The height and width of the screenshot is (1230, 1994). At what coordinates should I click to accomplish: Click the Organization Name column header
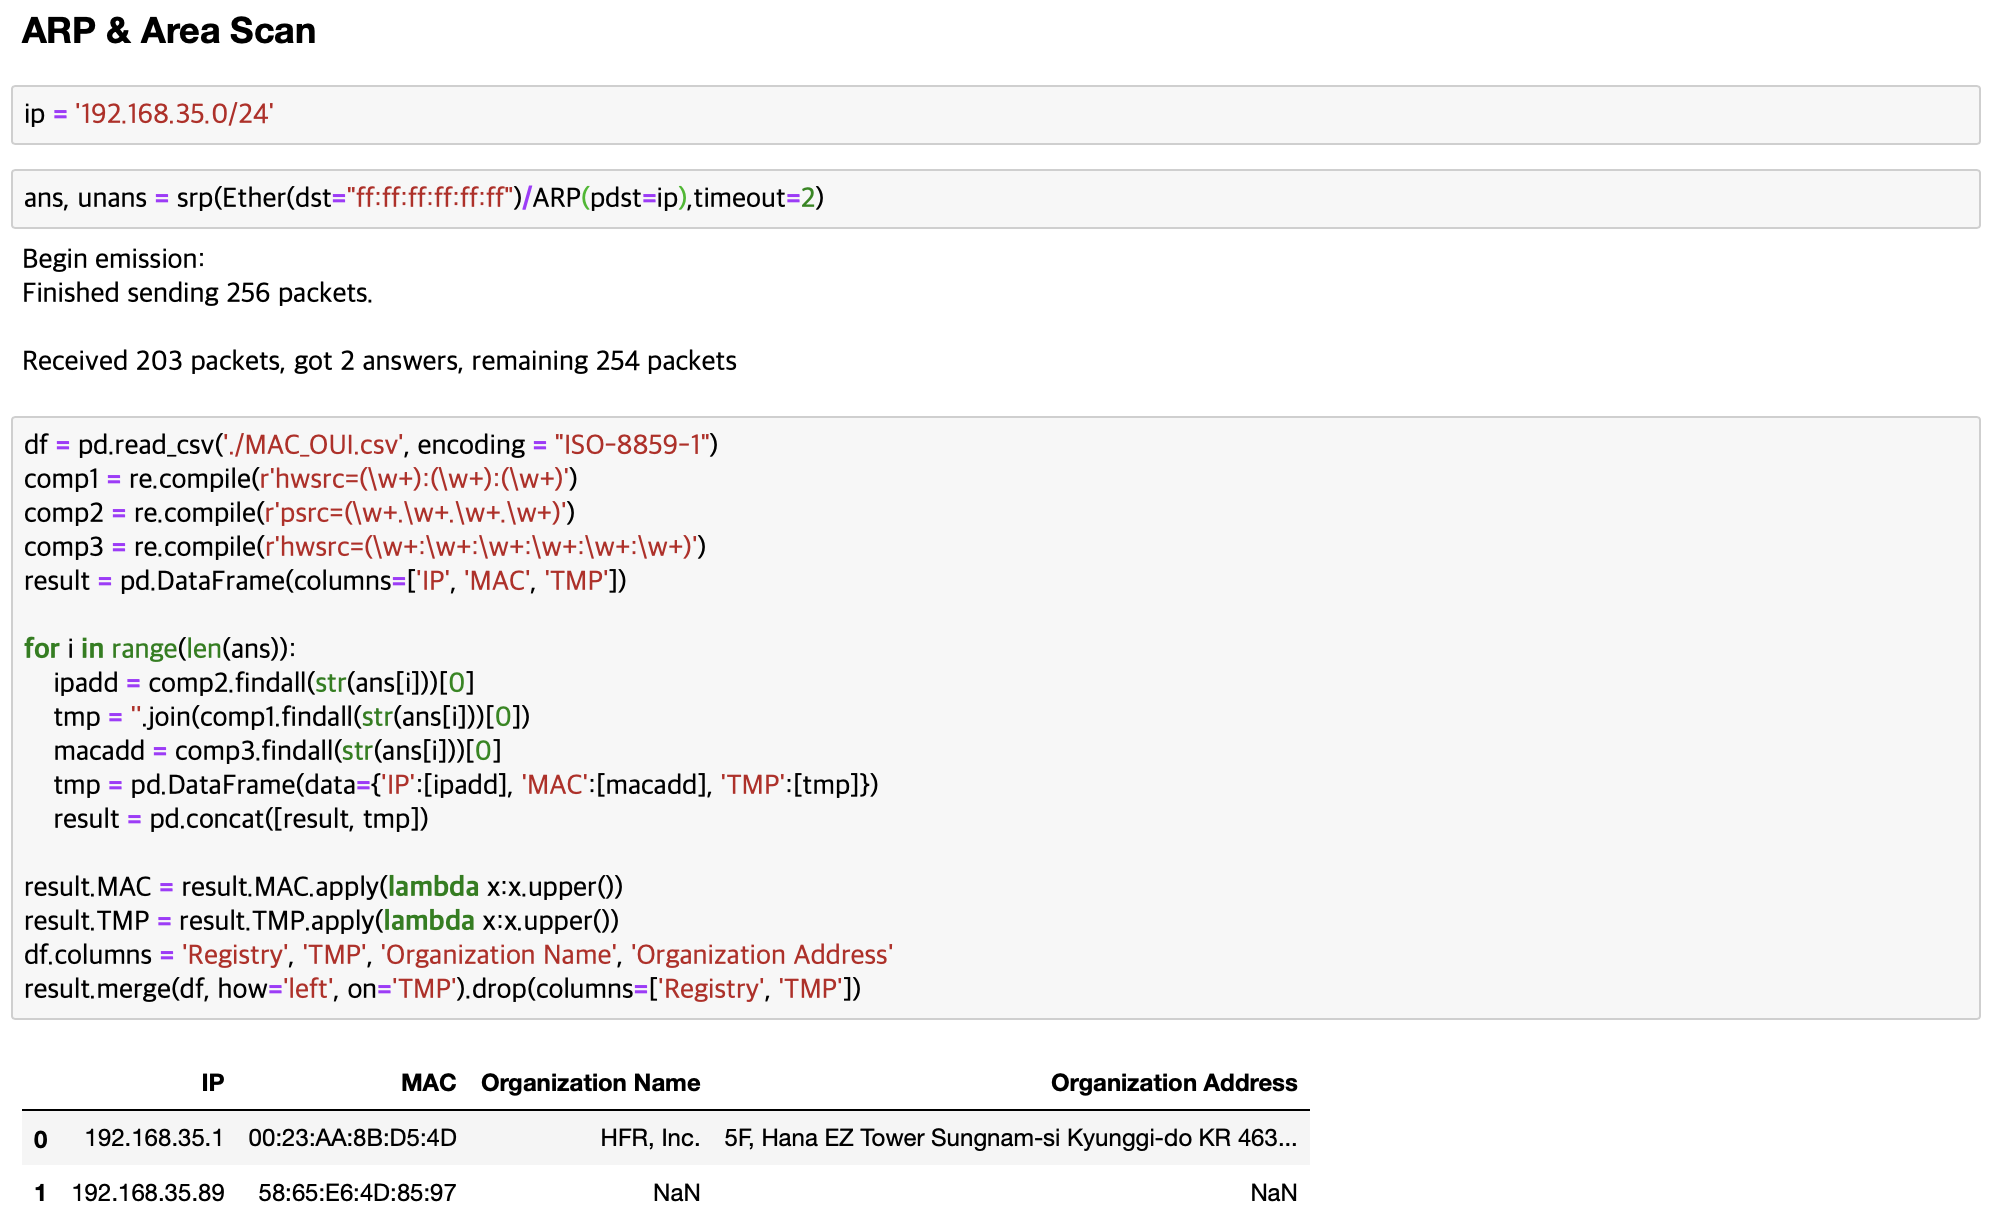tap(590, 1083)
